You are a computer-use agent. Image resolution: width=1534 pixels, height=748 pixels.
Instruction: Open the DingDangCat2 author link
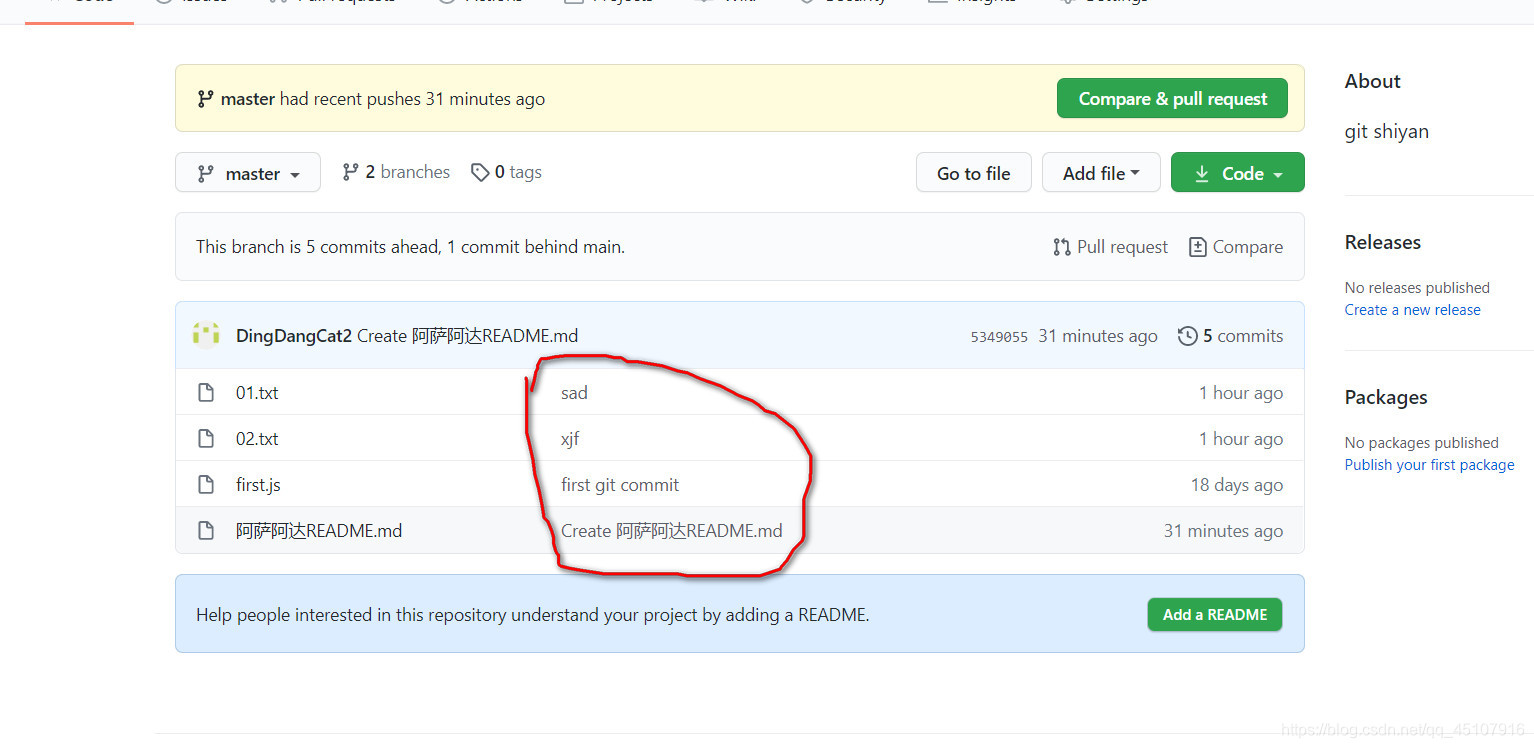click(x=294, y=336)
